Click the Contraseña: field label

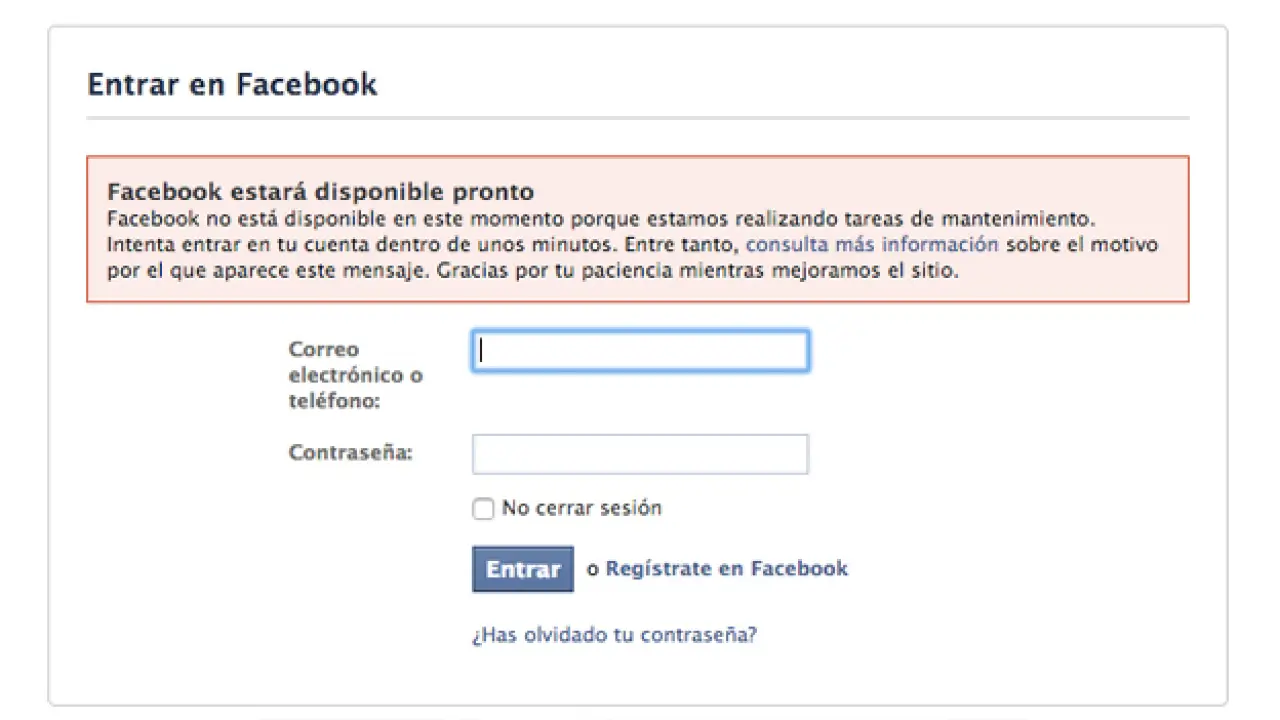click(351, 452)
